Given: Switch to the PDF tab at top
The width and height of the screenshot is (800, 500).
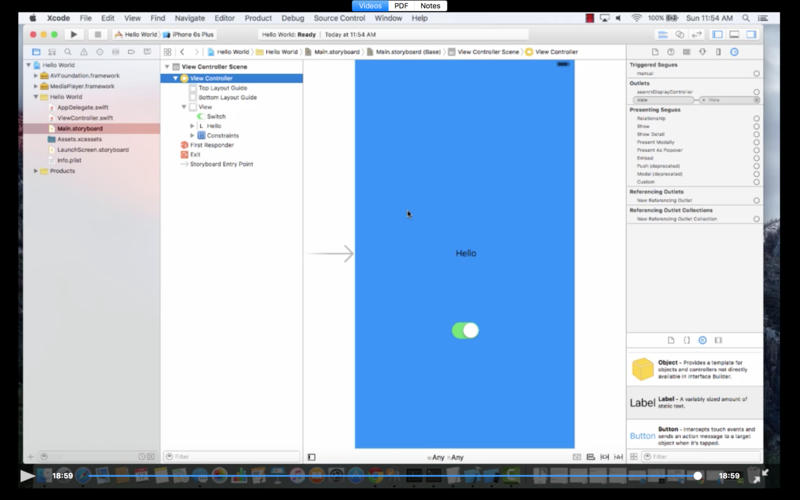Looking at the screenshot, I should point(401,6).
